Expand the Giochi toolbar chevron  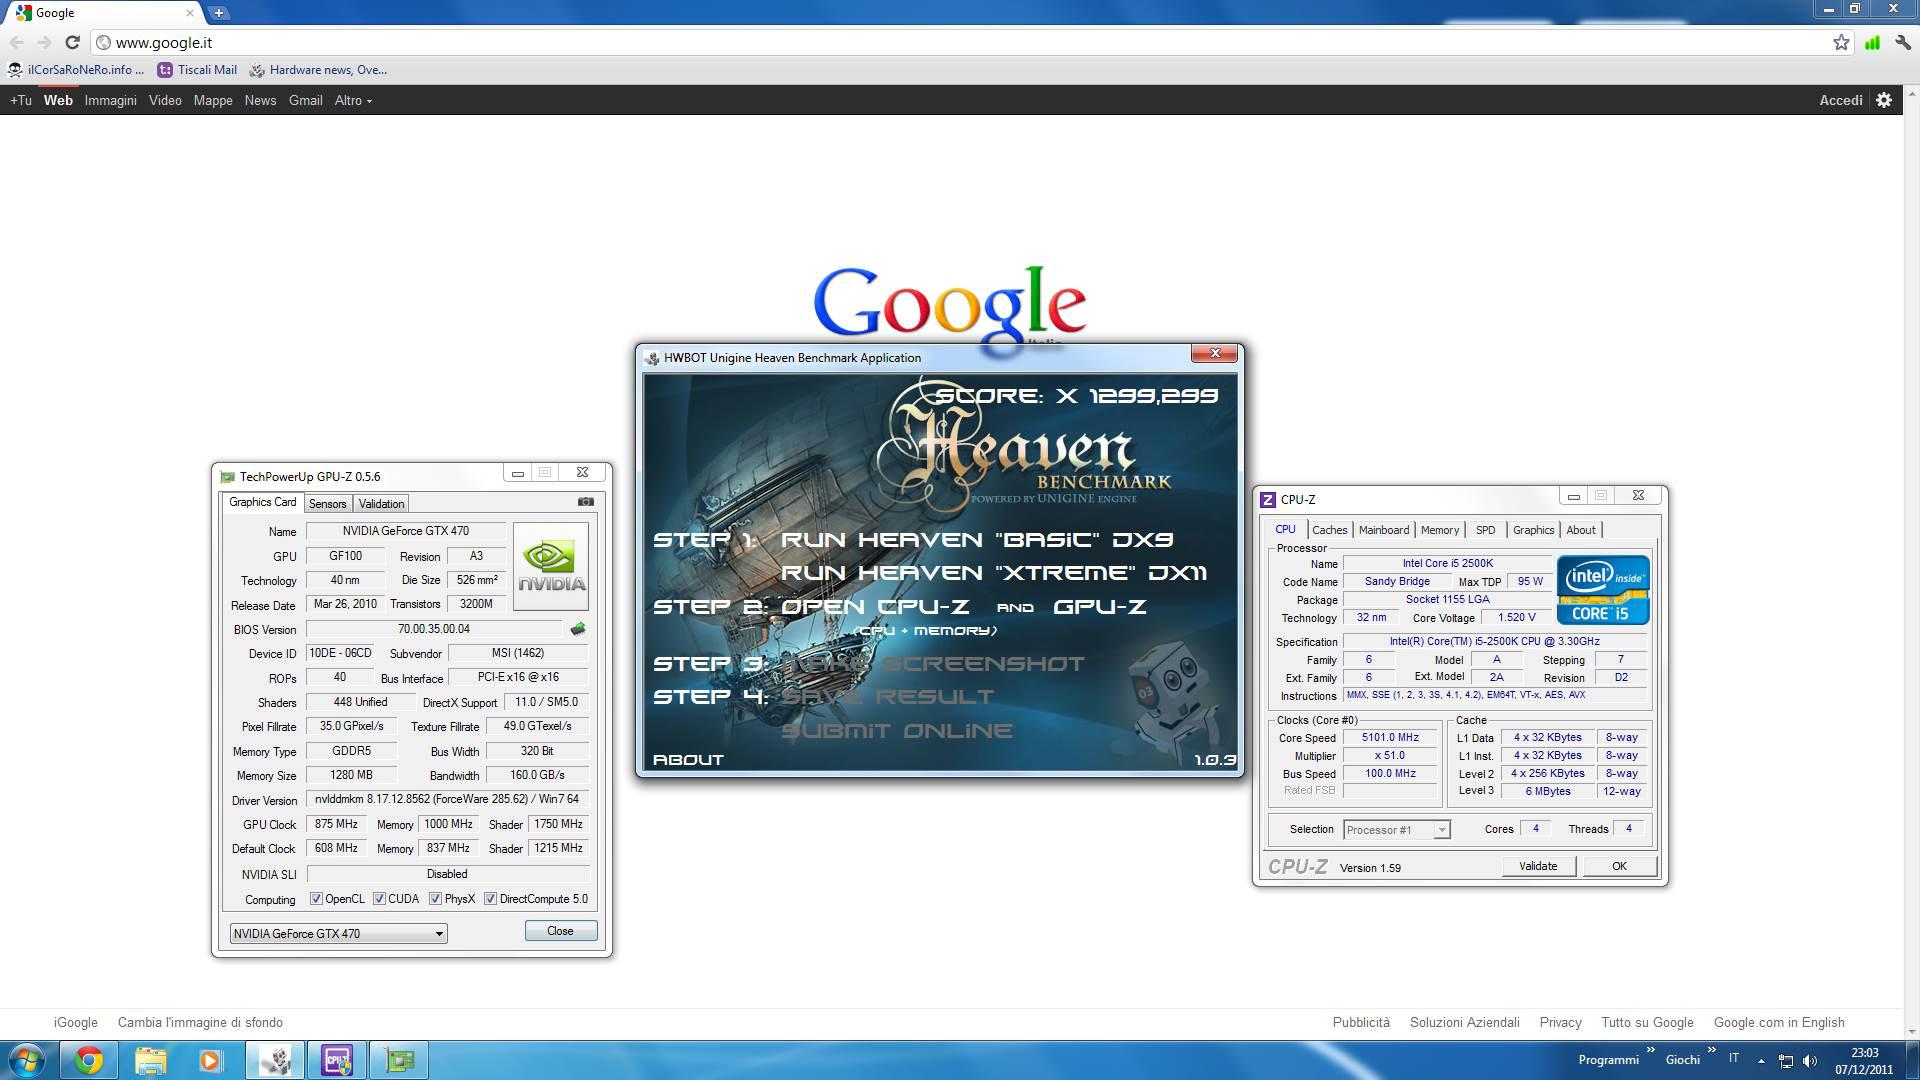click(1712, 1051)
